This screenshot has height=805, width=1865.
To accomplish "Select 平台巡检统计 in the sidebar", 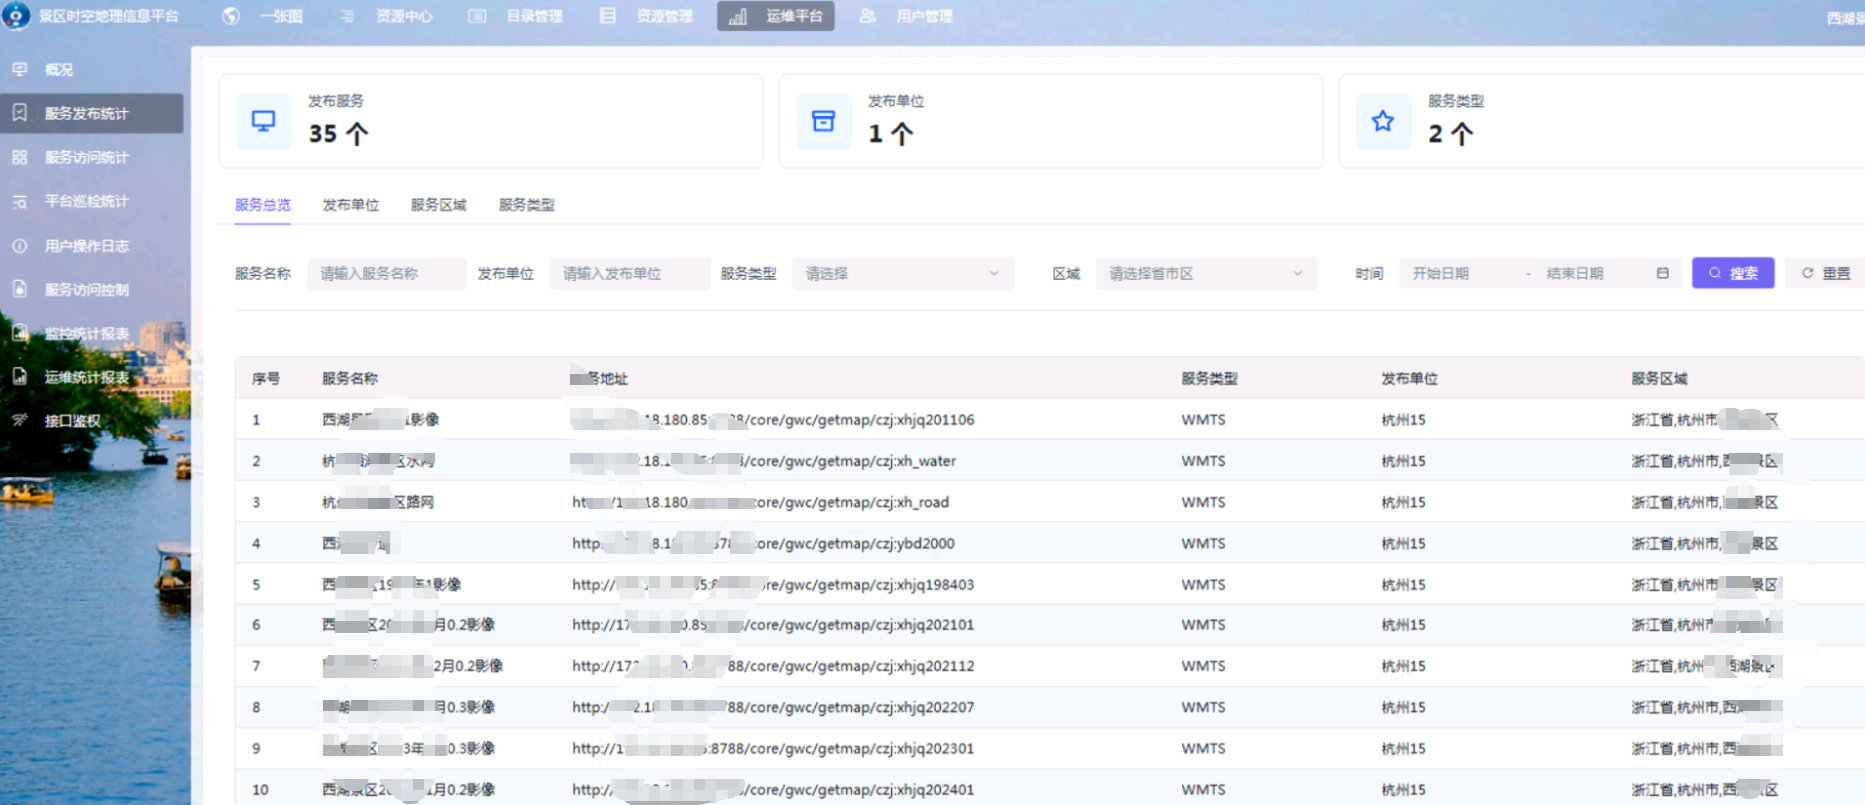I will (86, 201).
